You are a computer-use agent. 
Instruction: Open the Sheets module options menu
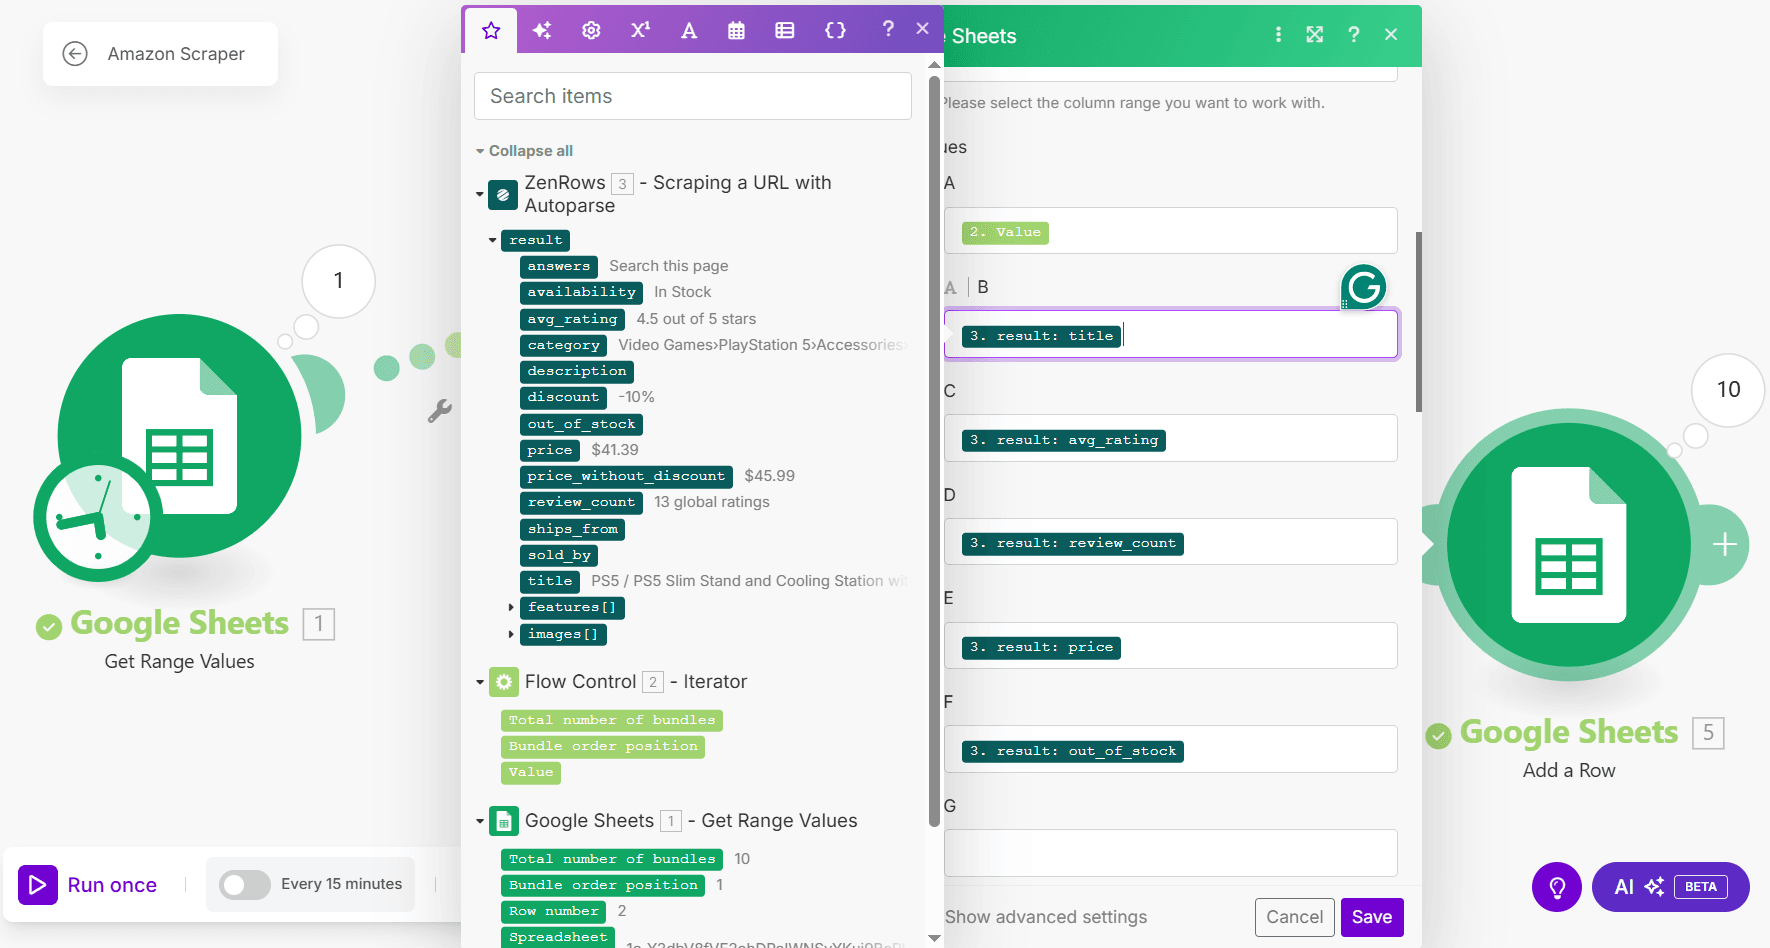click(x=1278, y=34)
